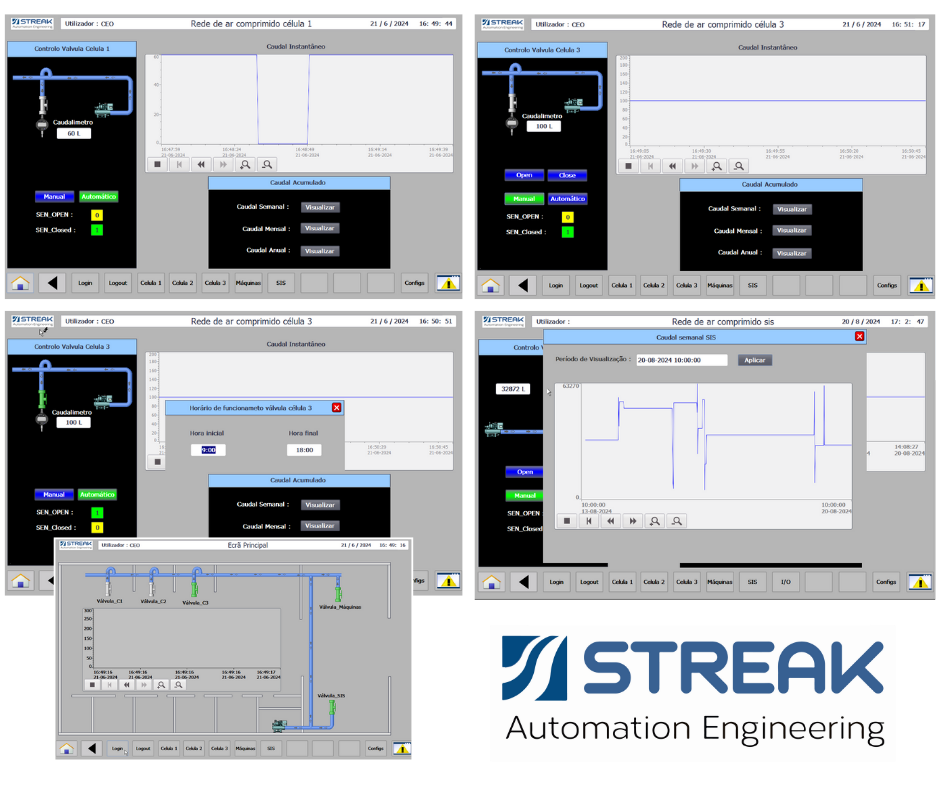Go to Máquinas page from célula 1 screen
940x788 pixels.
click(248, 283)
